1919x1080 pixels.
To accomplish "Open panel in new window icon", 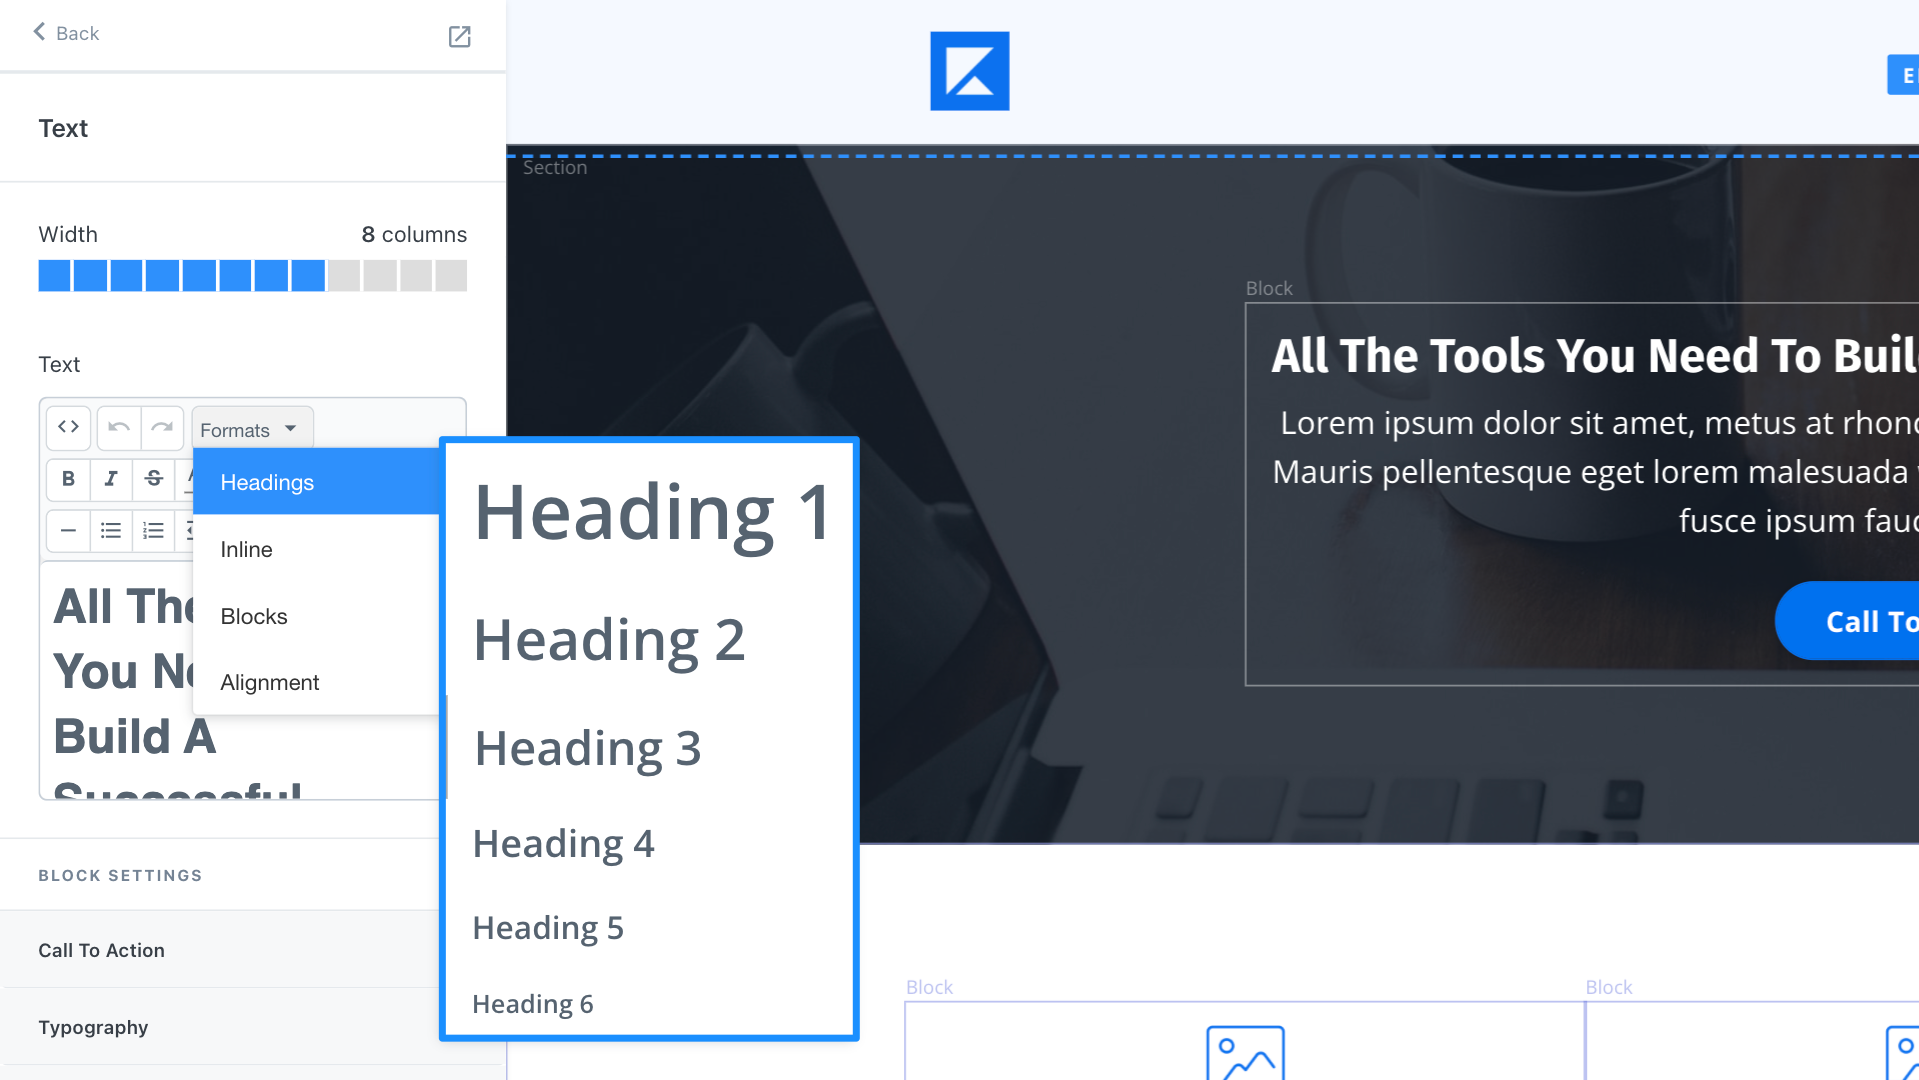I will pos(459,37).
